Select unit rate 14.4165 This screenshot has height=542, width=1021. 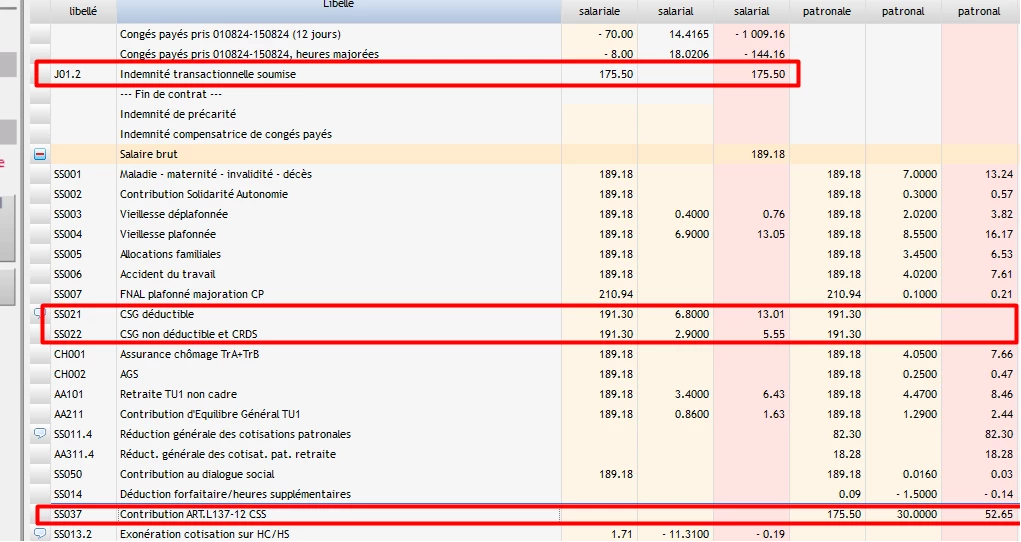pos(689,34)
